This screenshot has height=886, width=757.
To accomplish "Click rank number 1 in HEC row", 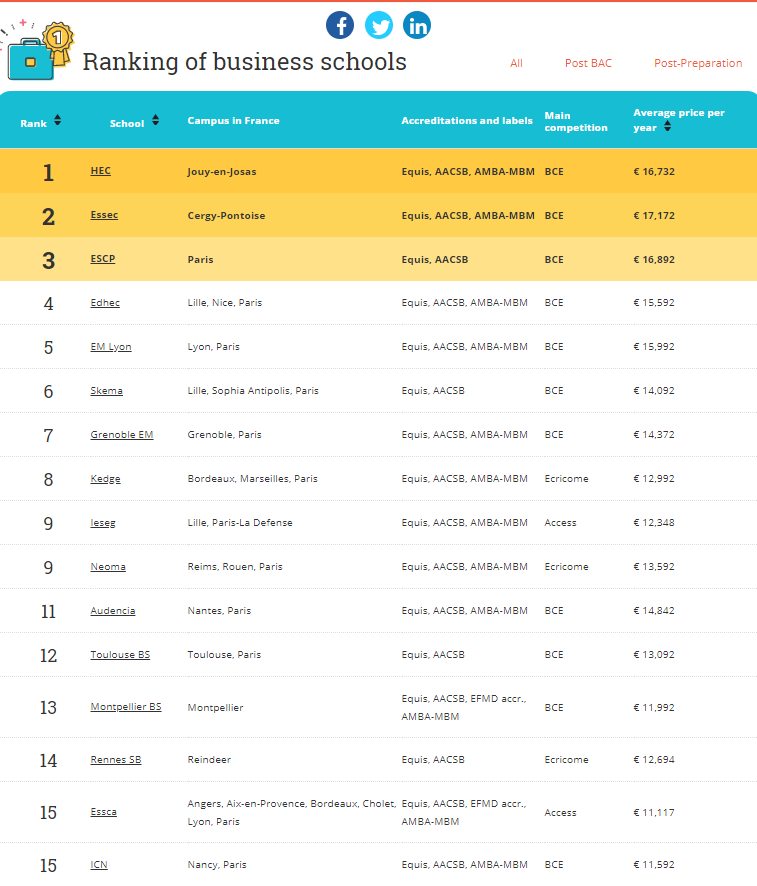I will (x=49, y=172).
